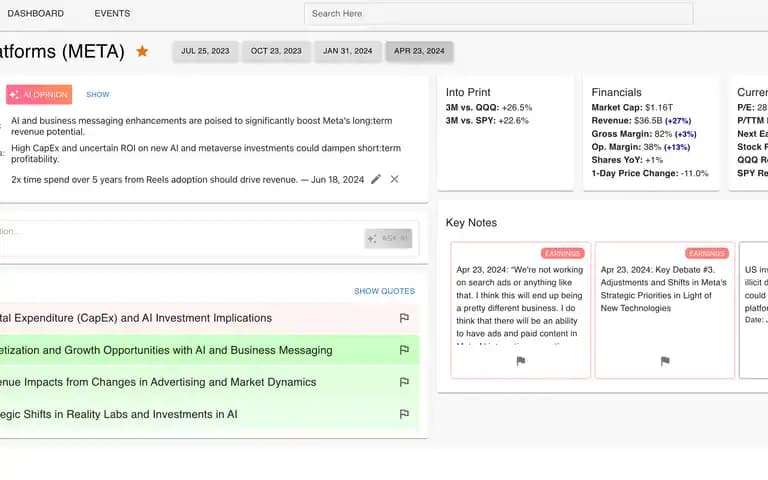Click the Gross Margin 82% (+3%) line
The image size is (768, 480).
[644, 134]
